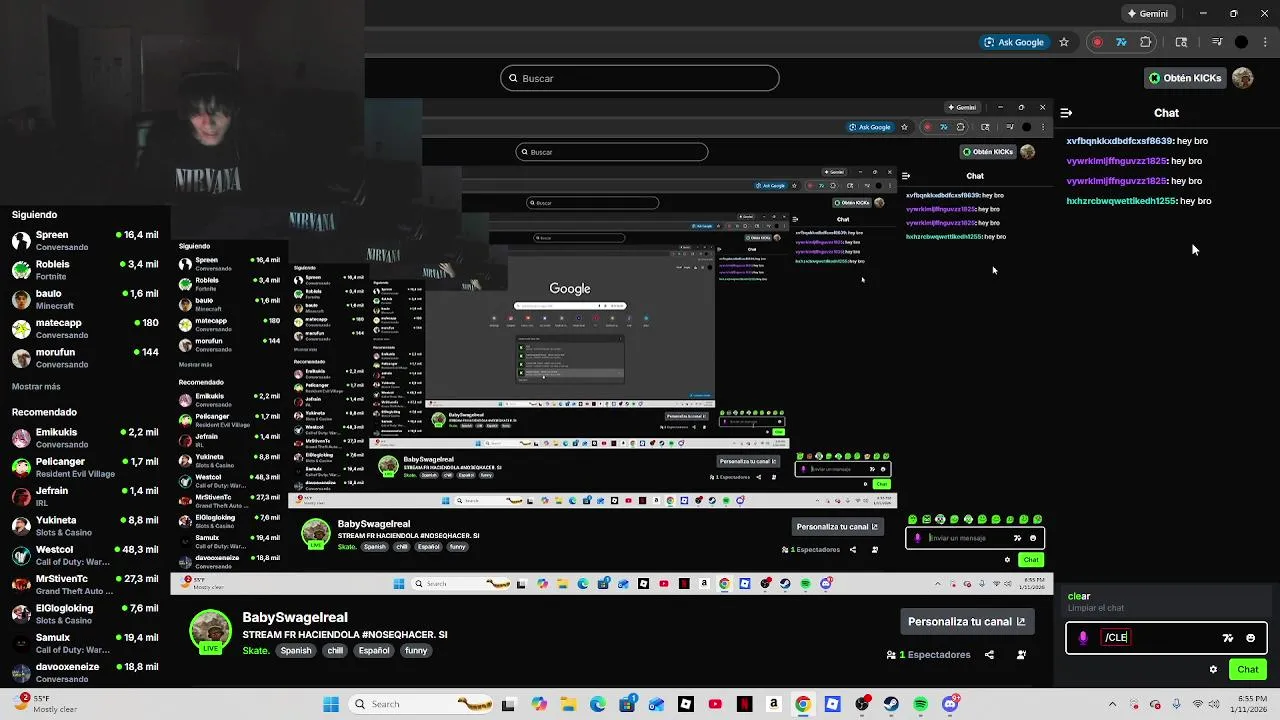Open Samulx channel in sidebar
The width and height of the screenshot is (1280, 720).
tap(85, 643)
